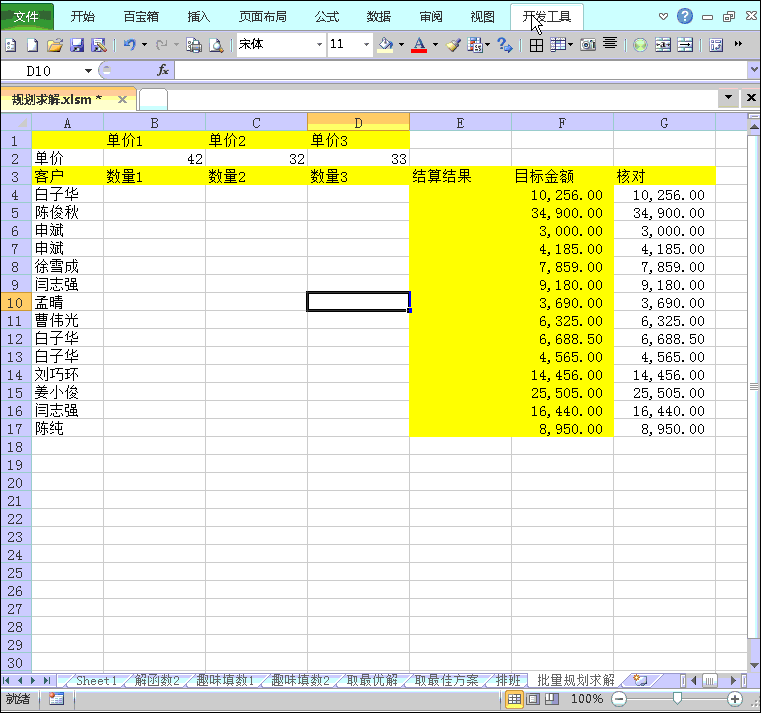Viewport: 761px width, 713px height.
Task: Open the Sheet1 worksheet tab
Action: point(96,680)
